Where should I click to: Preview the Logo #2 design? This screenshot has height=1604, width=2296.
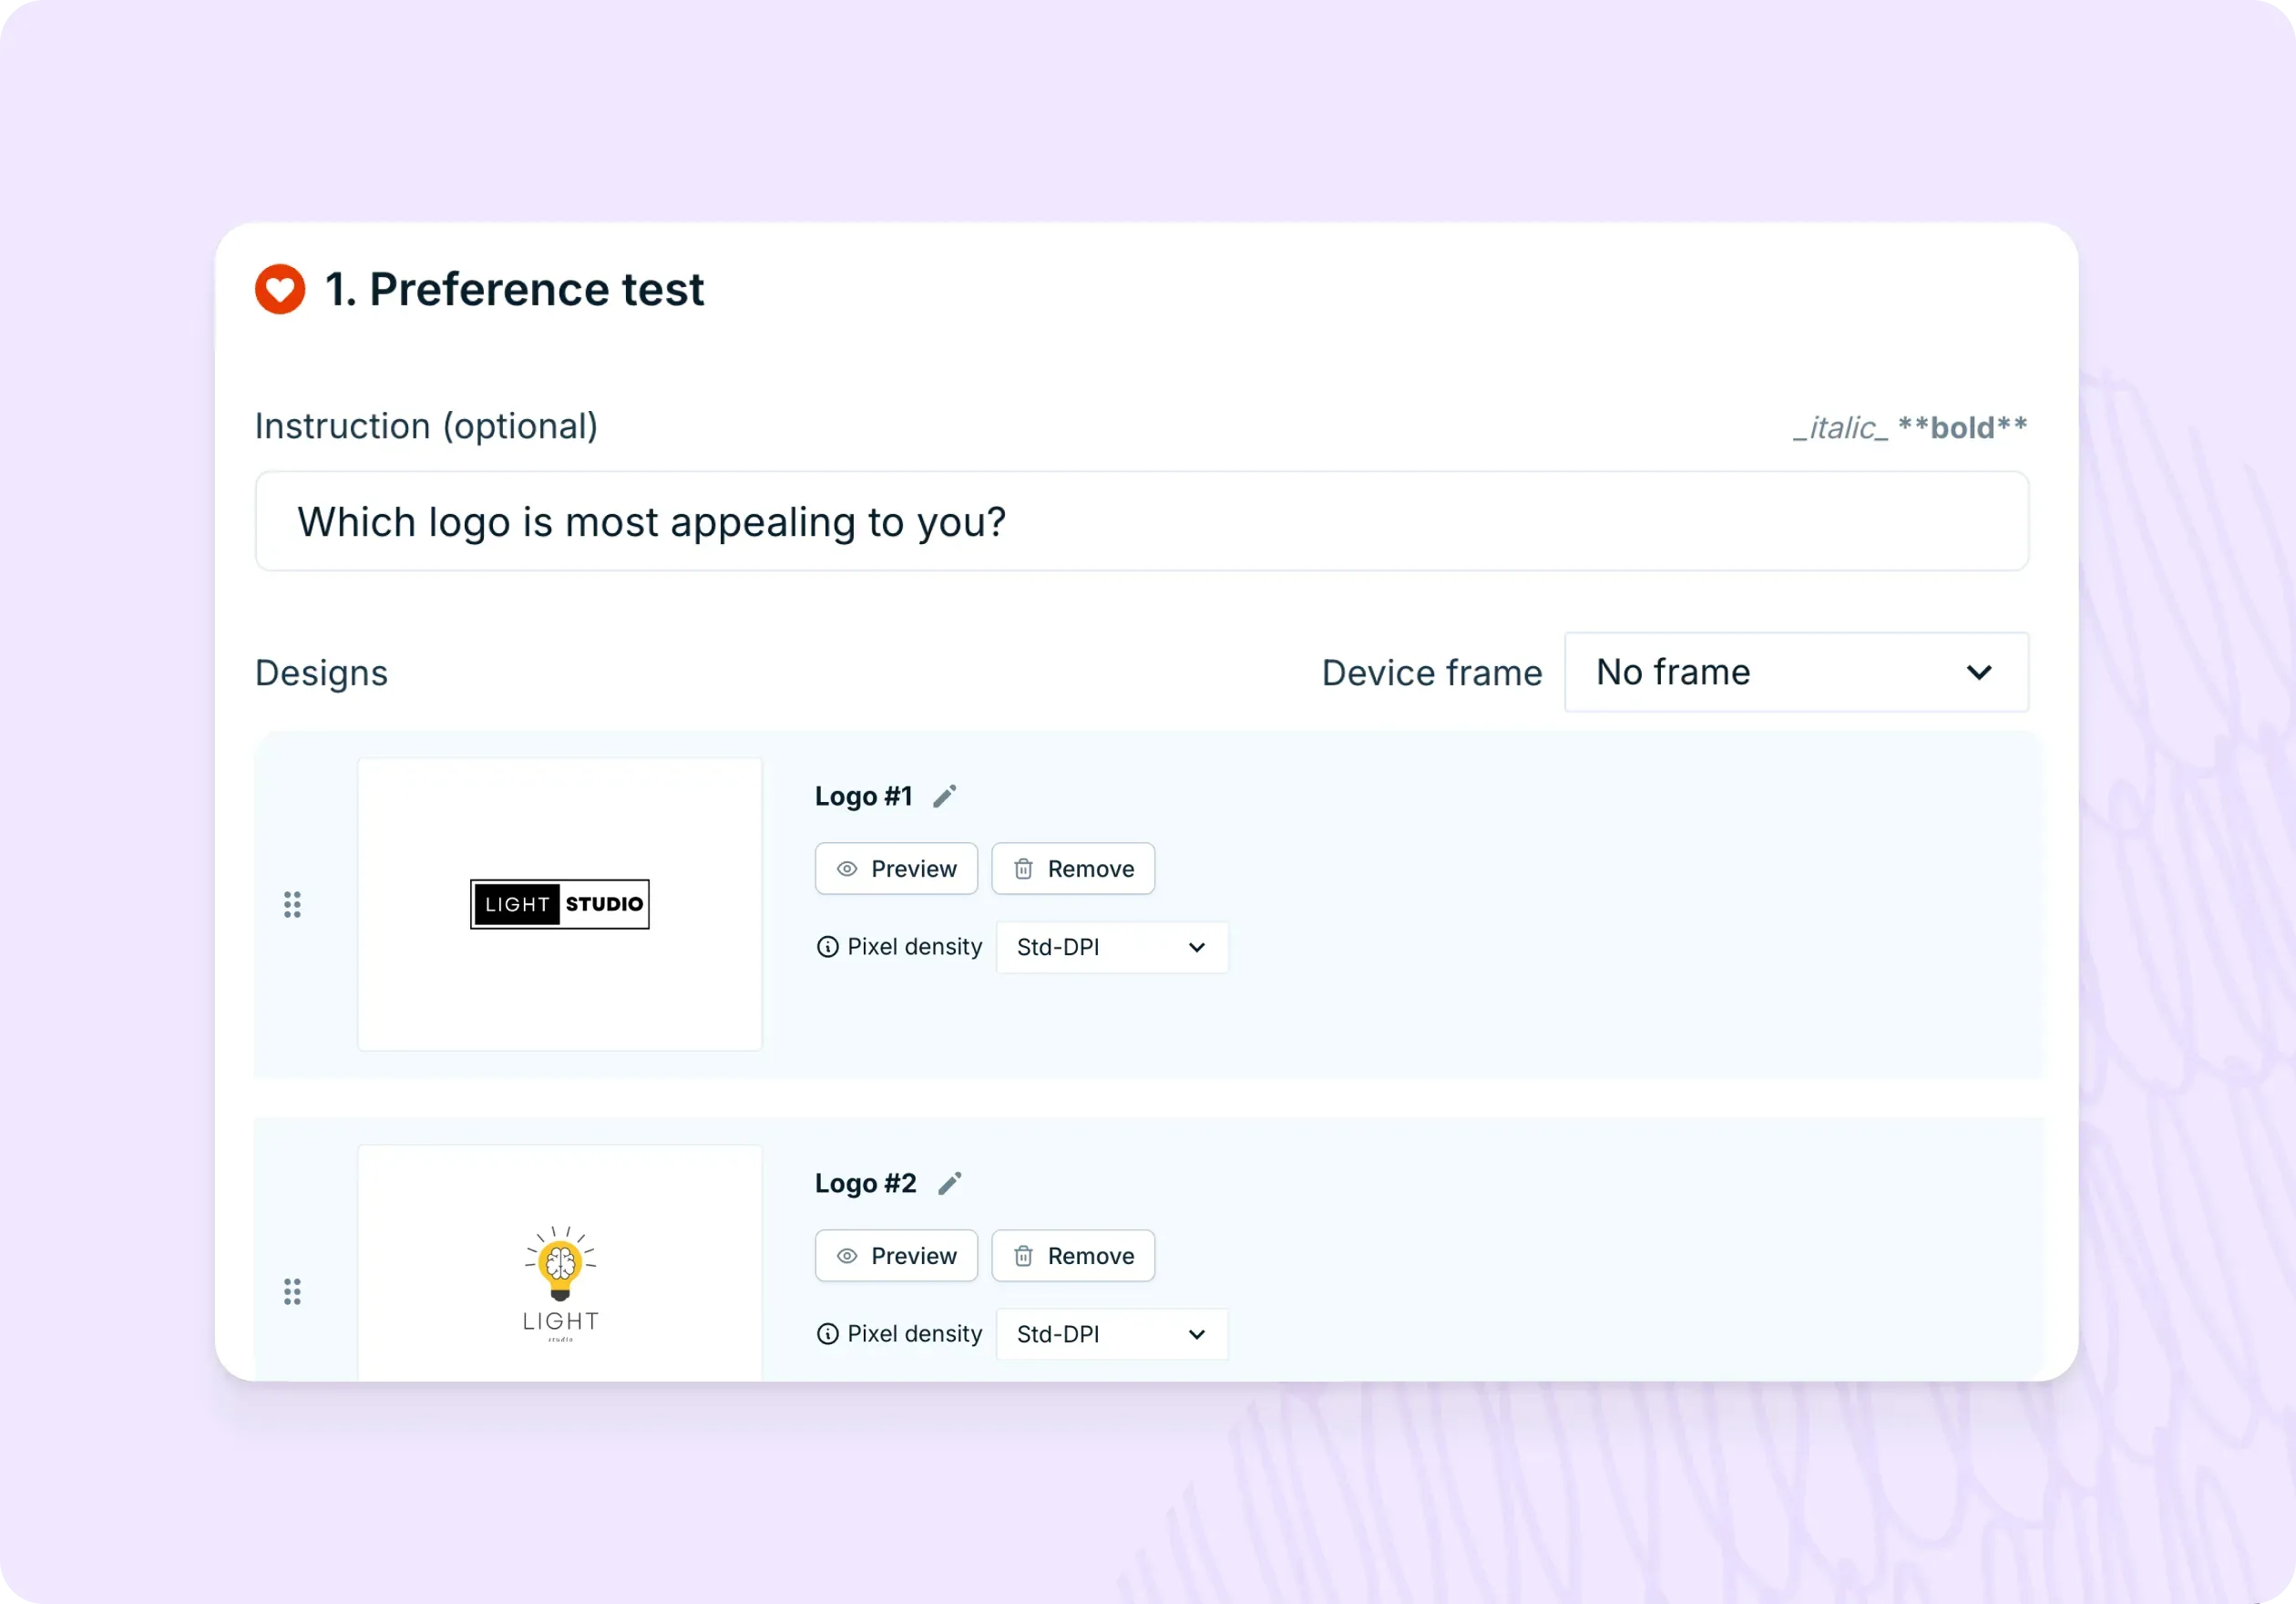[896, 1256]
